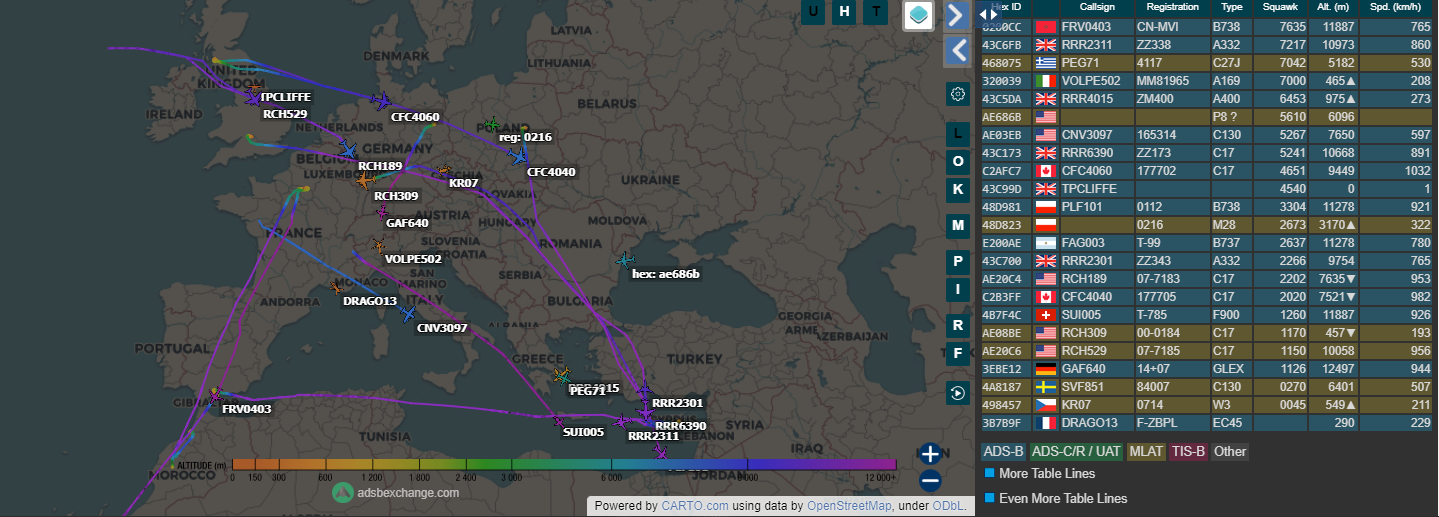
Task: Zoom in with the plus button
Action: point(930,455)
